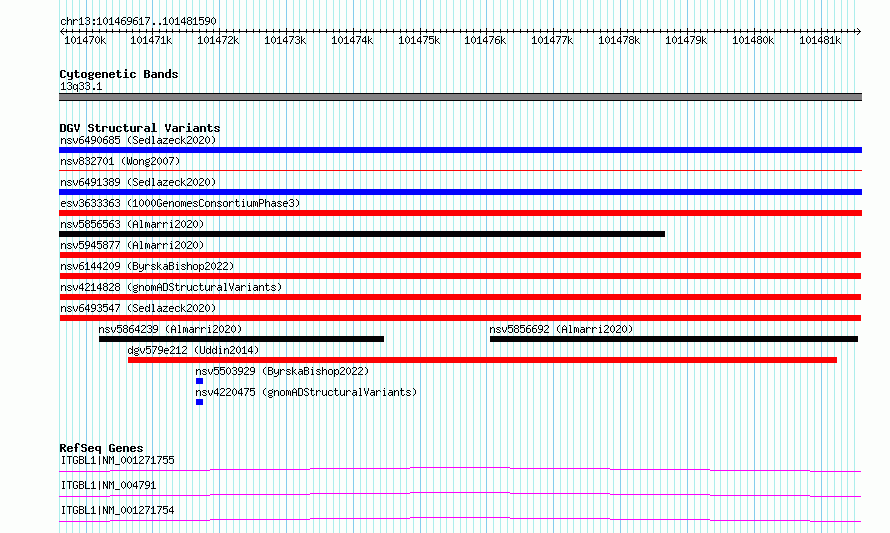Select the ITGBL1|NM_004791 gene line
890x533 pixels.
point(460,494)
